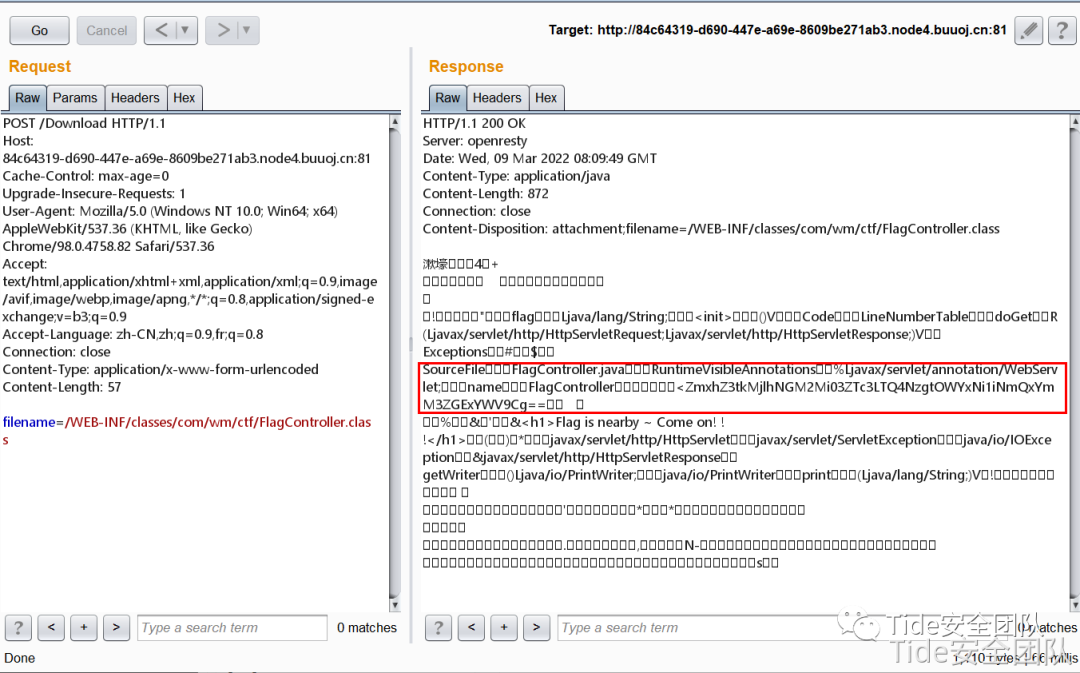Image resolution: width=1080 pixels, height=673 pixels.
Task: Click the Cache-Control: max-age=0 line
Action: (x=86, y=176)
